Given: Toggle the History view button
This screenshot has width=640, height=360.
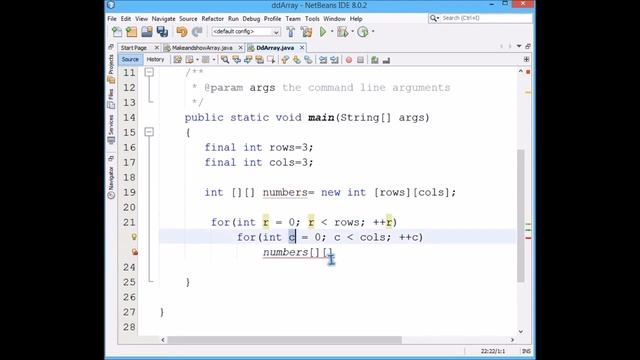Looking at the screenshot, I should pos(155,60).
